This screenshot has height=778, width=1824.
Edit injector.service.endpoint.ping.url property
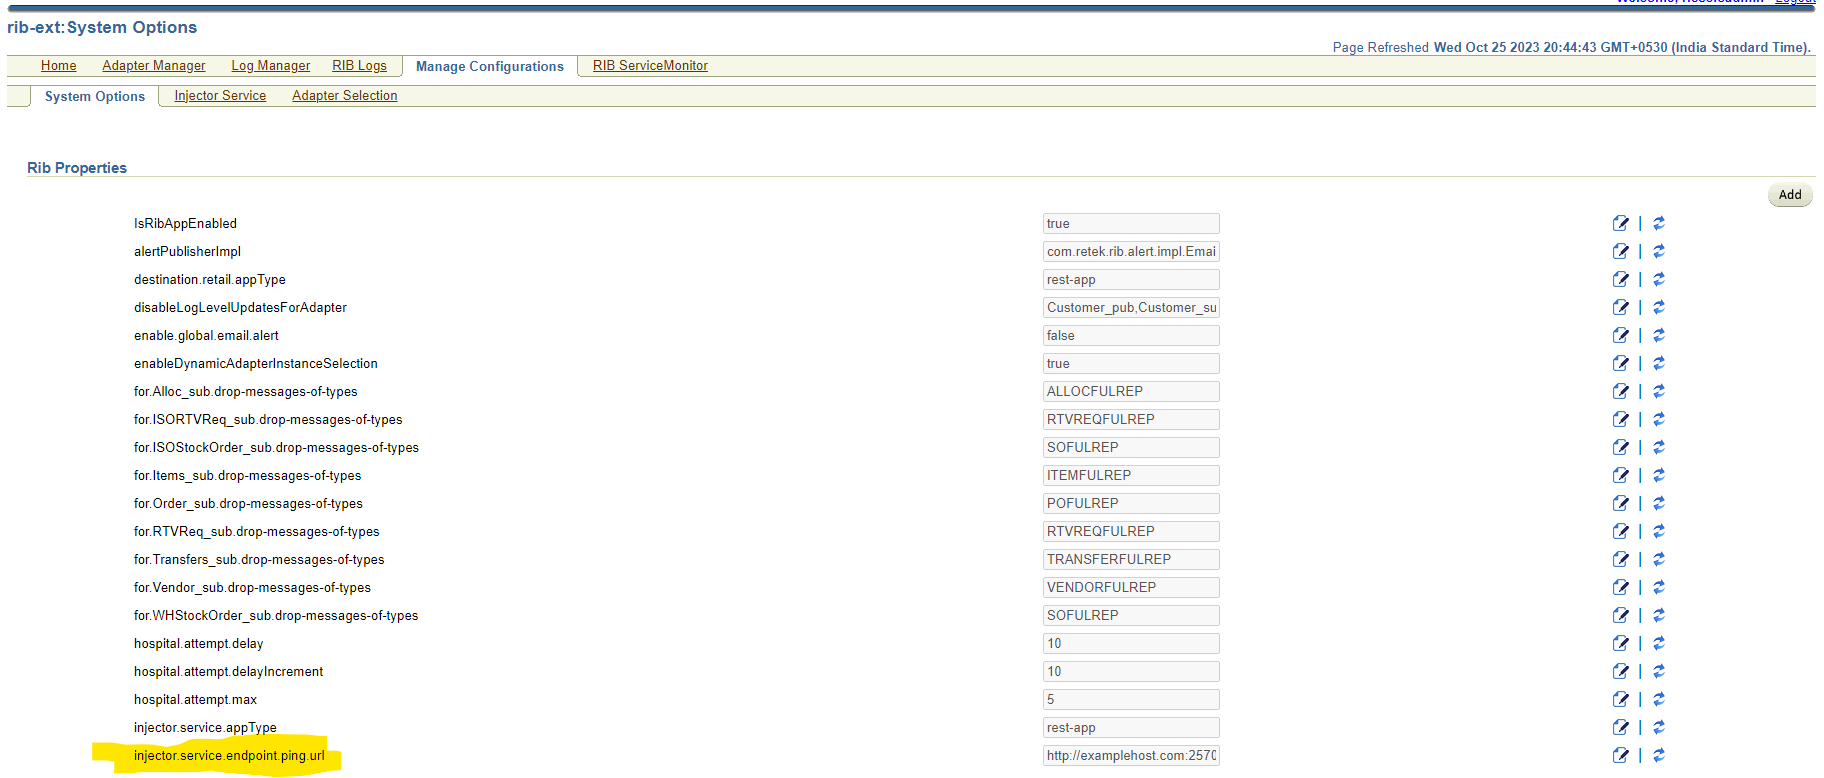pos(1620,755)
